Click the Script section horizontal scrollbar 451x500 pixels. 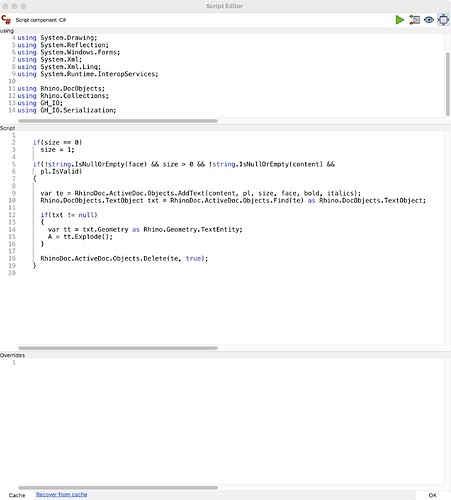click(118, 348)
